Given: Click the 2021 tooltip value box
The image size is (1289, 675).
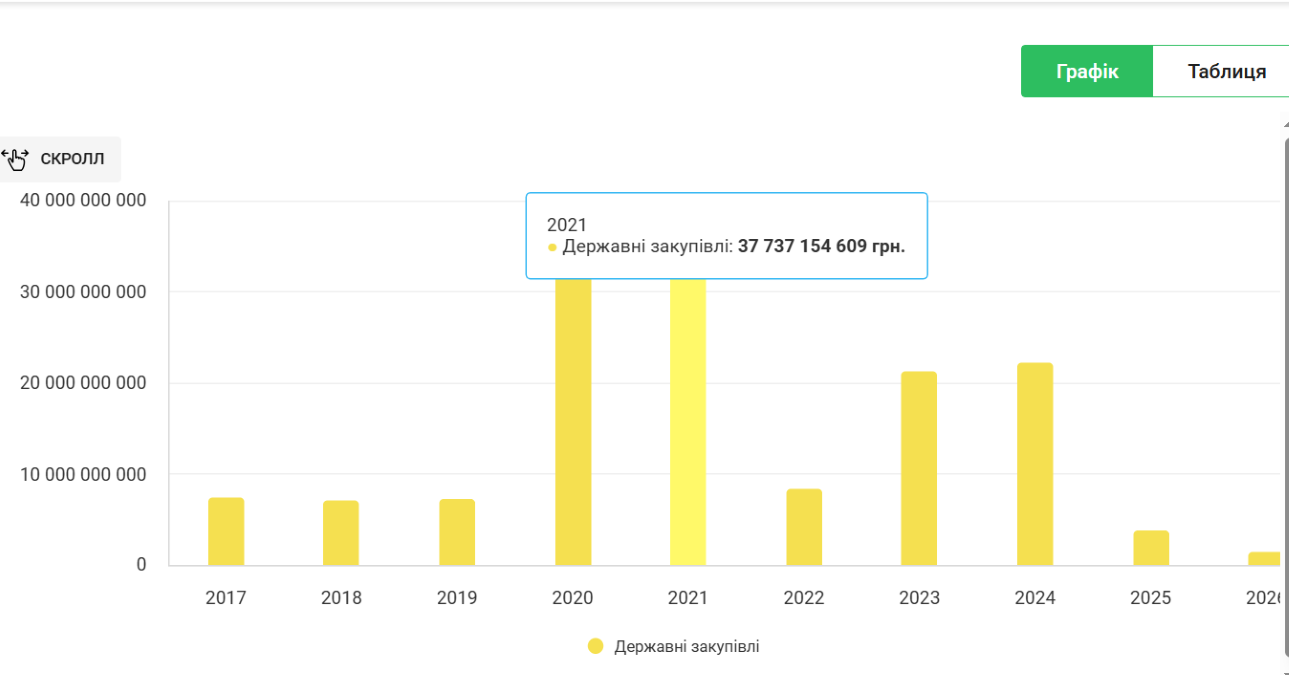Looking at the screenshot, I should [x=727, y=236].
